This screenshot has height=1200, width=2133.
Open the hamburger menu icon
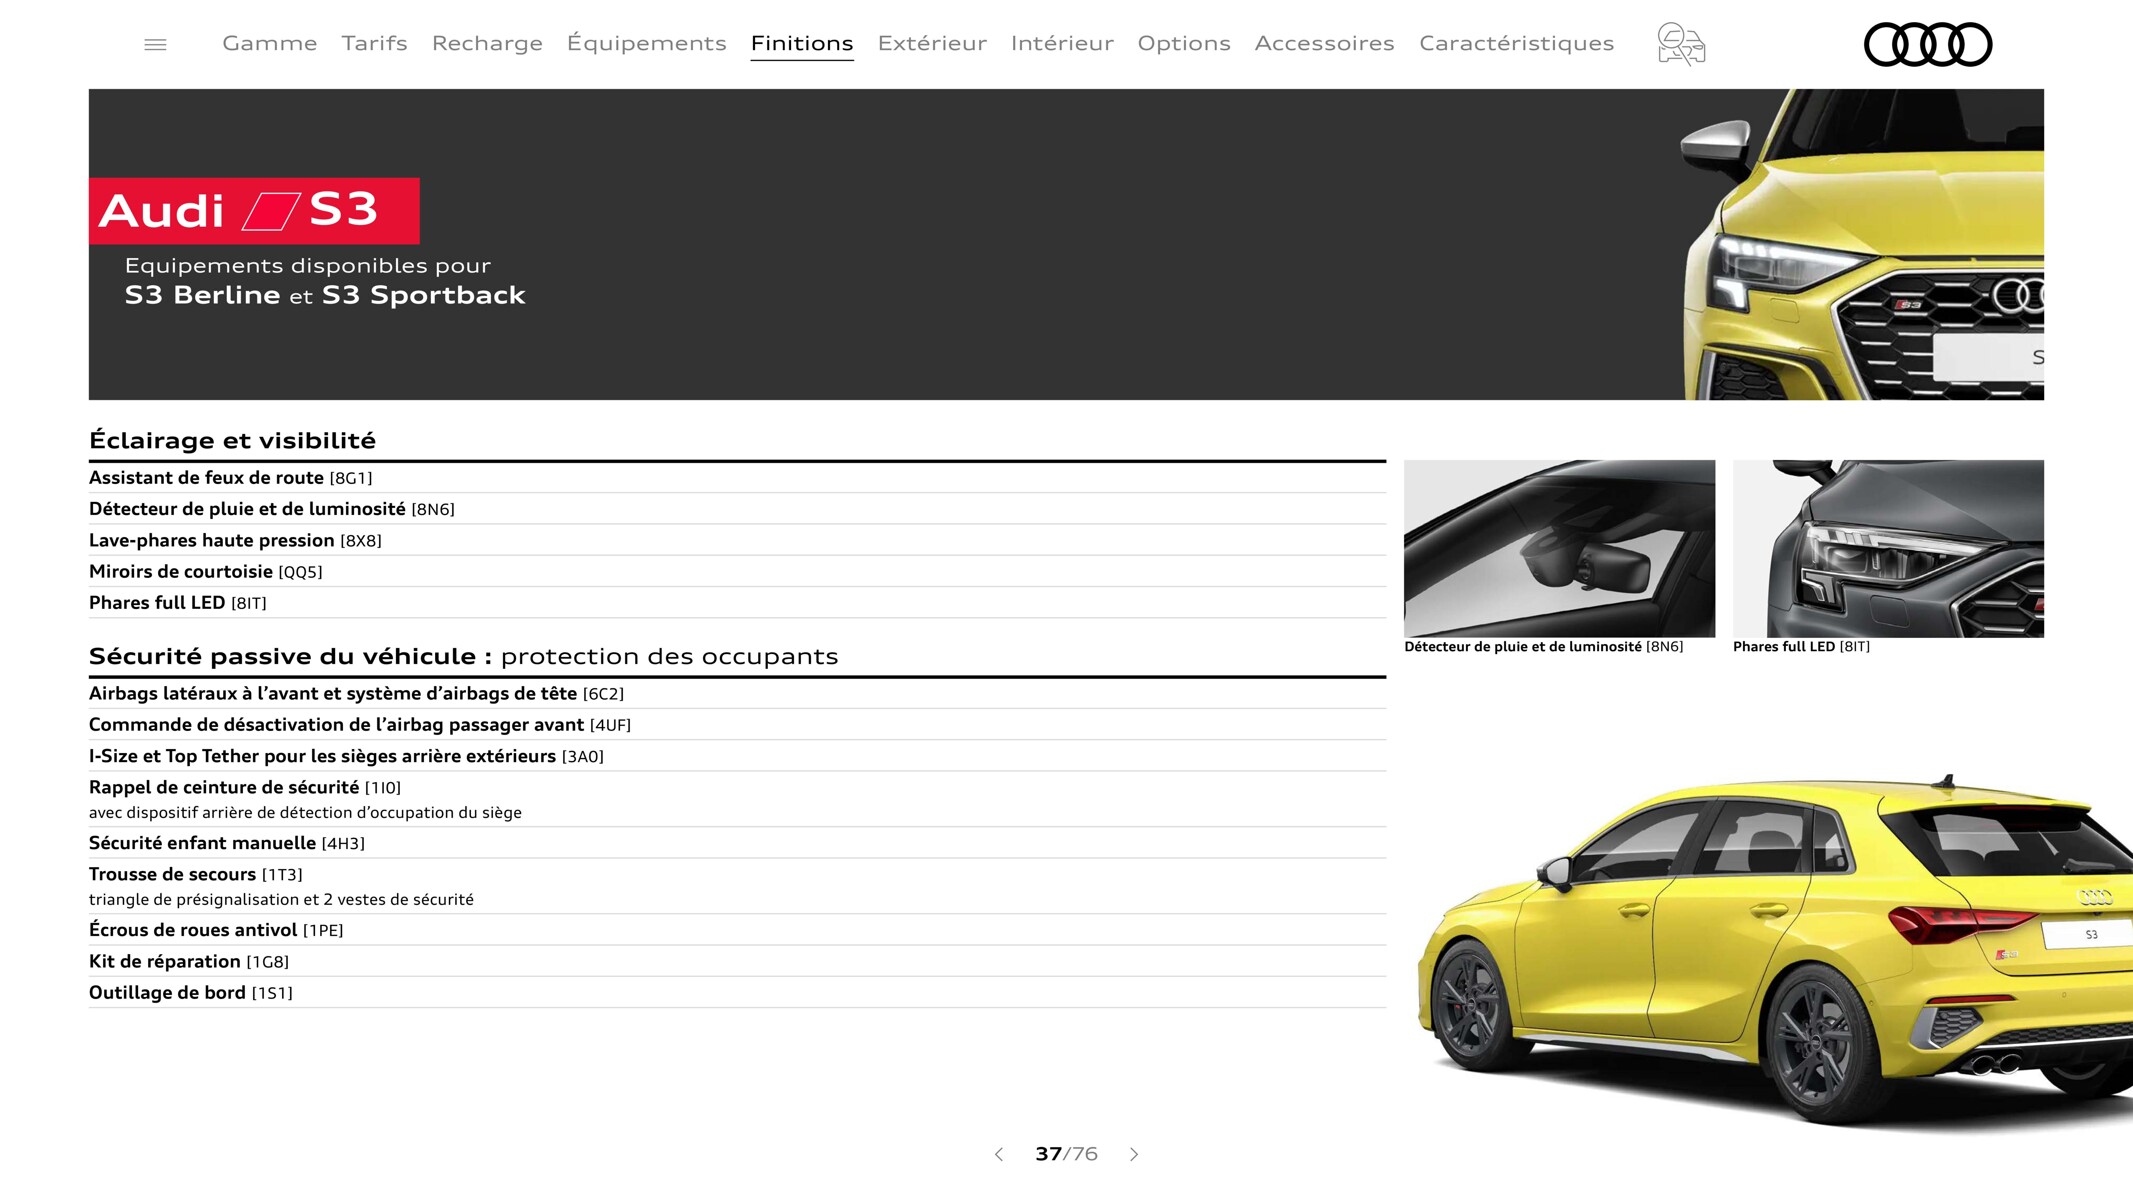[155, 44]
